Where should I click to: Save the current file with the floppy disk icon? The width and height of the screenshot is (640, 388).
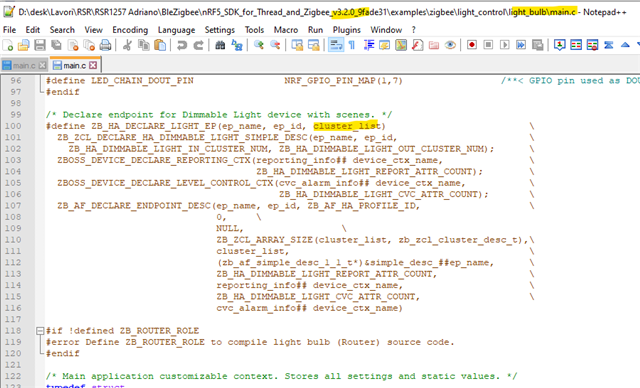(40, 45)
